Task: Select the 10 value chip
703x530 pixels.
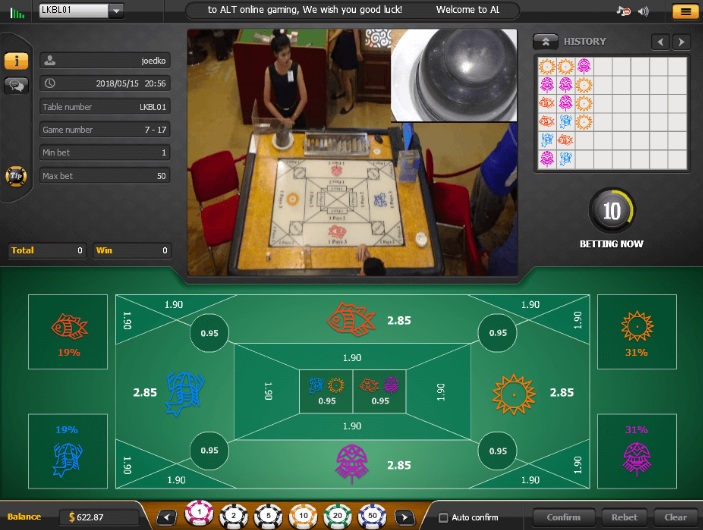Action: coord(301,517)
